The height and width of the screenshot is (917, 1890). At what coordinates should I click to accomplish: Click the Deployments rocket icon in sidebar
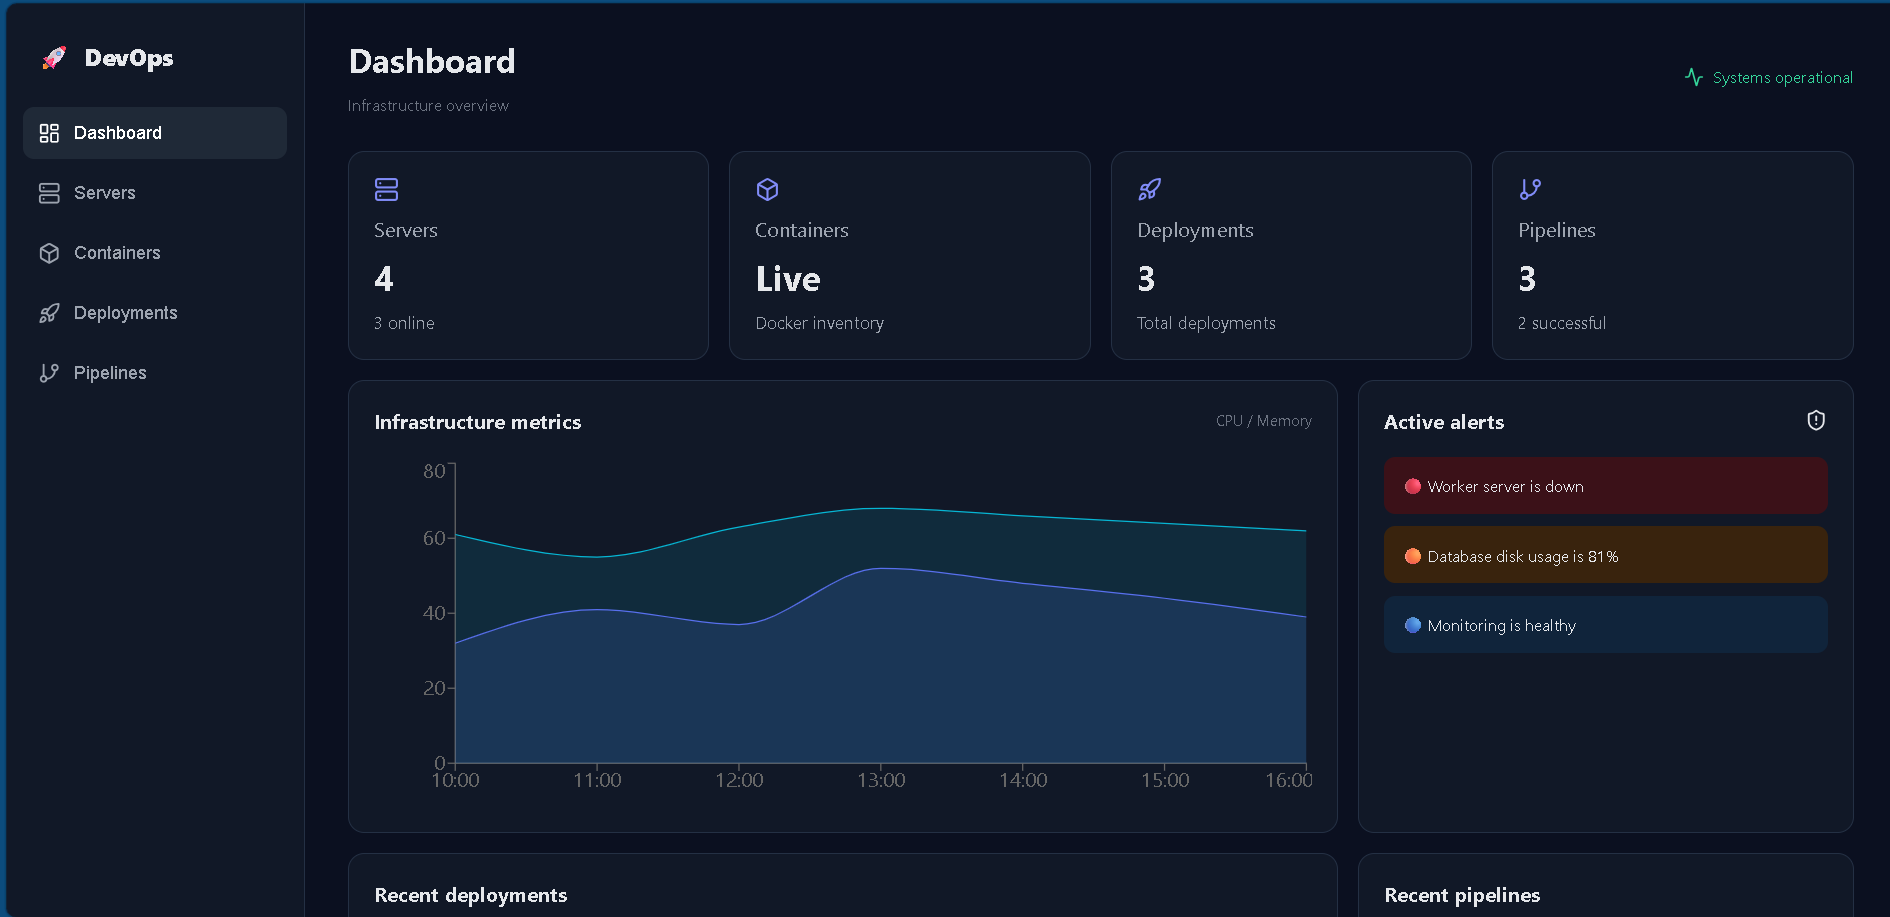pos(49,313)
